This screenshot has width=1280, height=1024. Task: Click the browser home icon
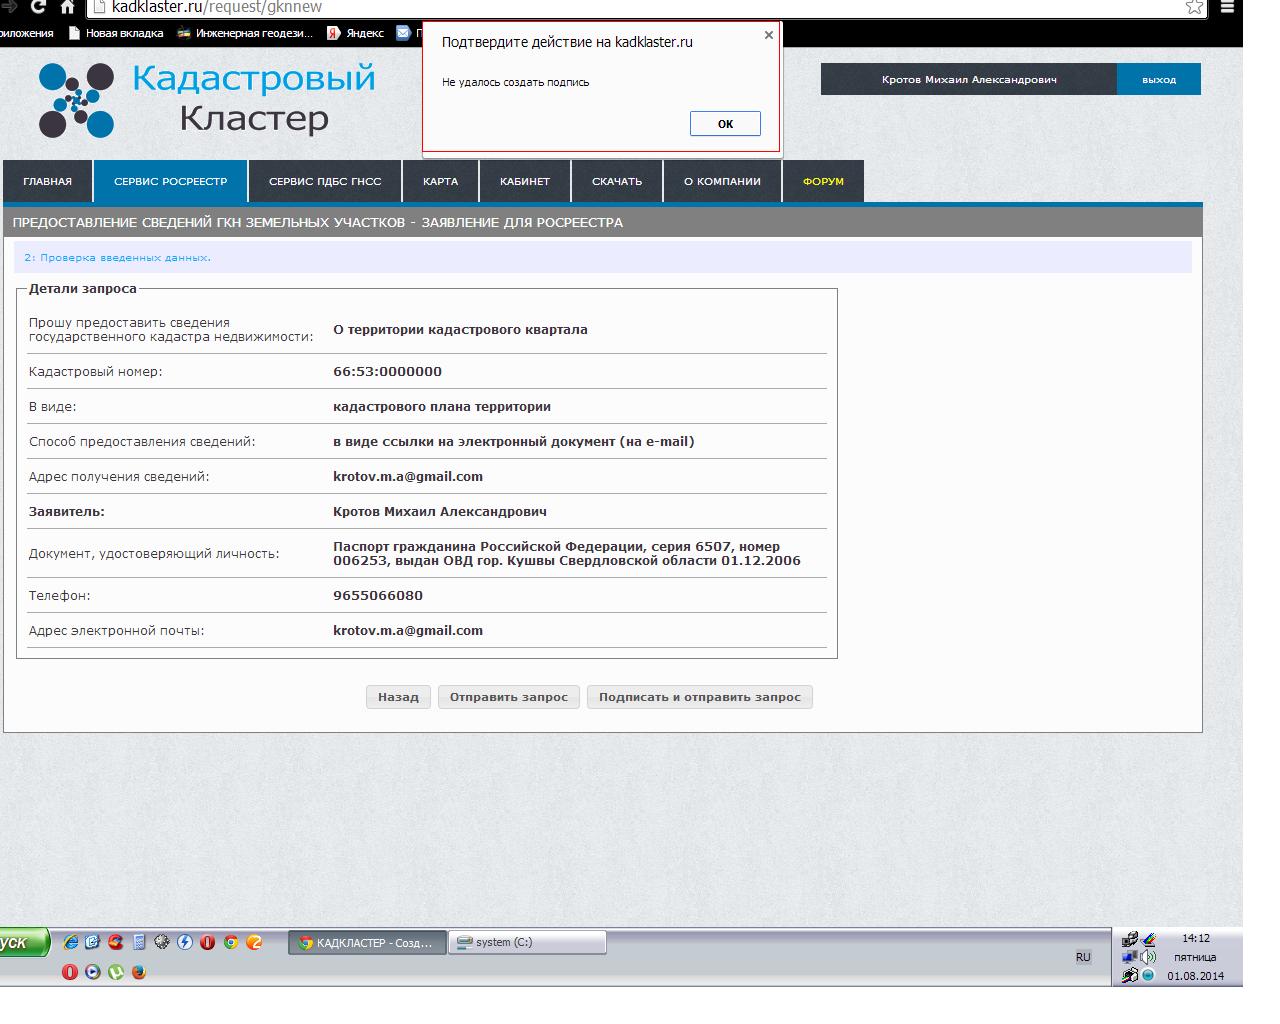67,7
